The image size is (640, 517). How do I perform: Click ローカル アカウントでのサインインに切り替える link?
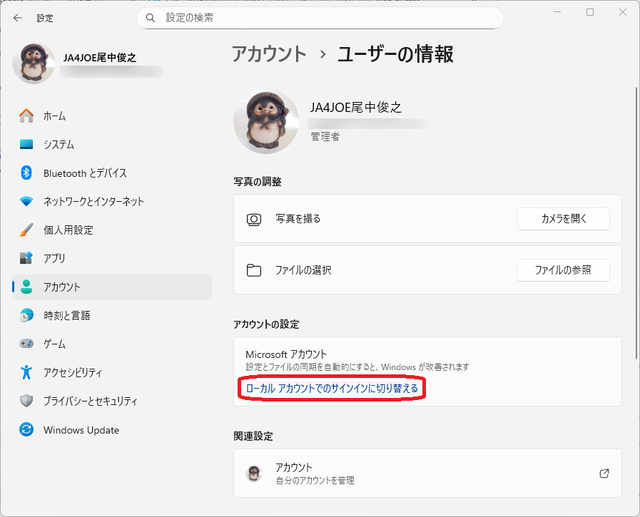pyautogui.click(x=332, y=388)
